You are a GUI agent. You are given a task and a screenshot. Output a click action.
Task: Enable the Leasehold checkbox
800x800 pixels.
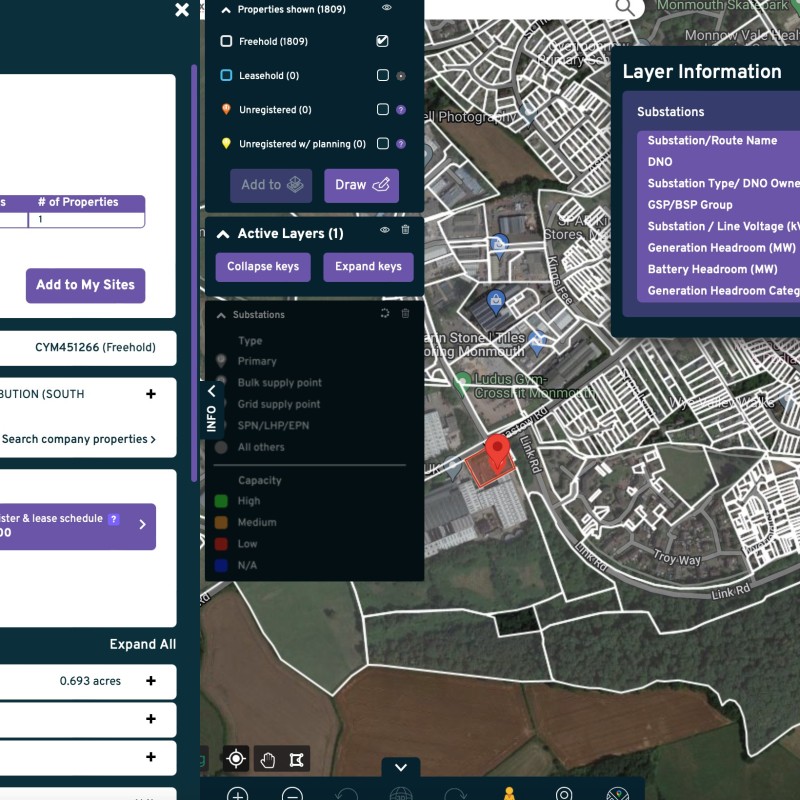click(x=382, y=75)
